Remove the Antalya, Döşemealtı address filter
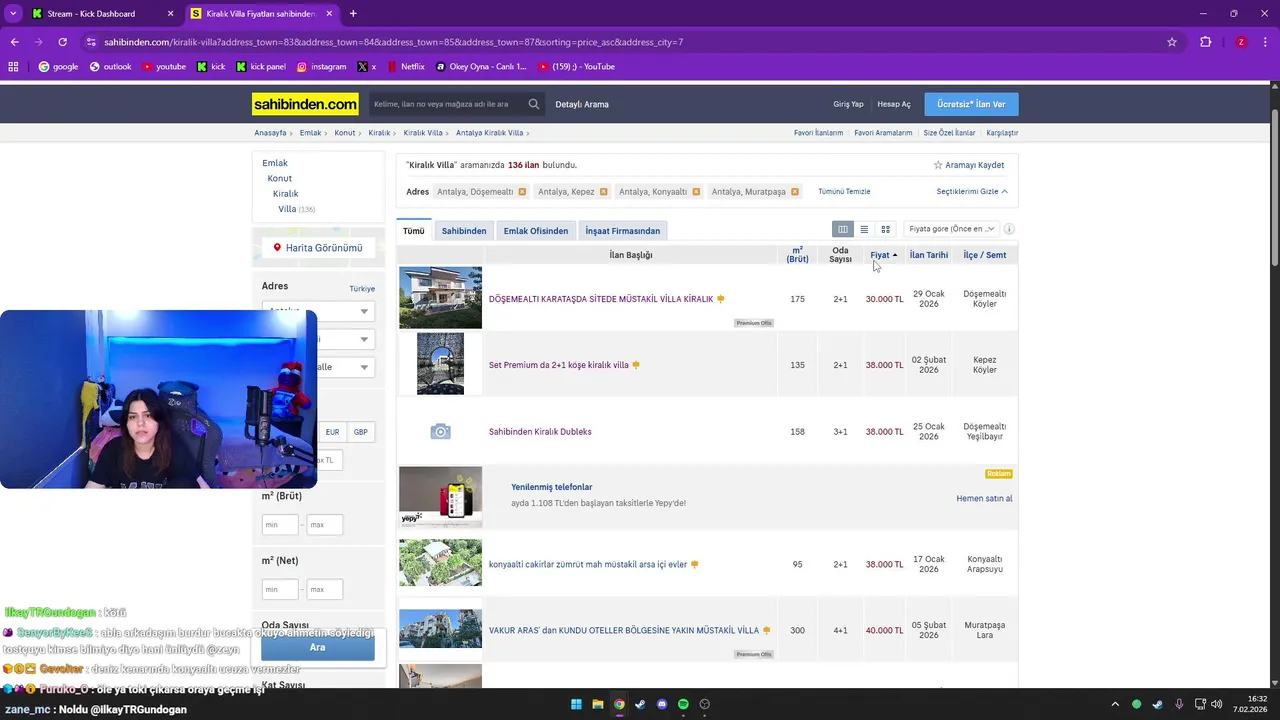 coord(520,192)
